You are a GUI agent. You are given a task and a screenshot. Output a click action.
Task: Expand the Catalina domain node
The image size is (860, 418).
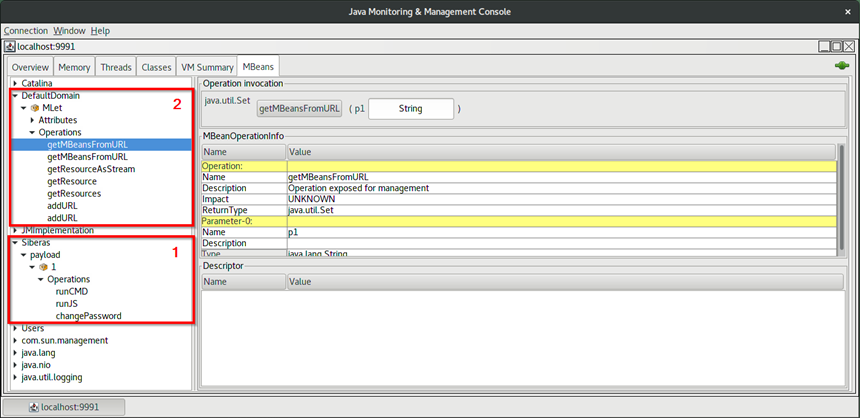tap(15, 82)
